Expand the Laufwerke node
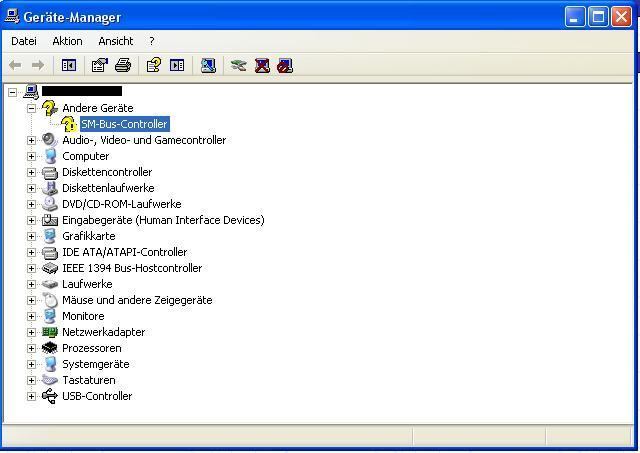The image size is (640, 453). [31, 284]
